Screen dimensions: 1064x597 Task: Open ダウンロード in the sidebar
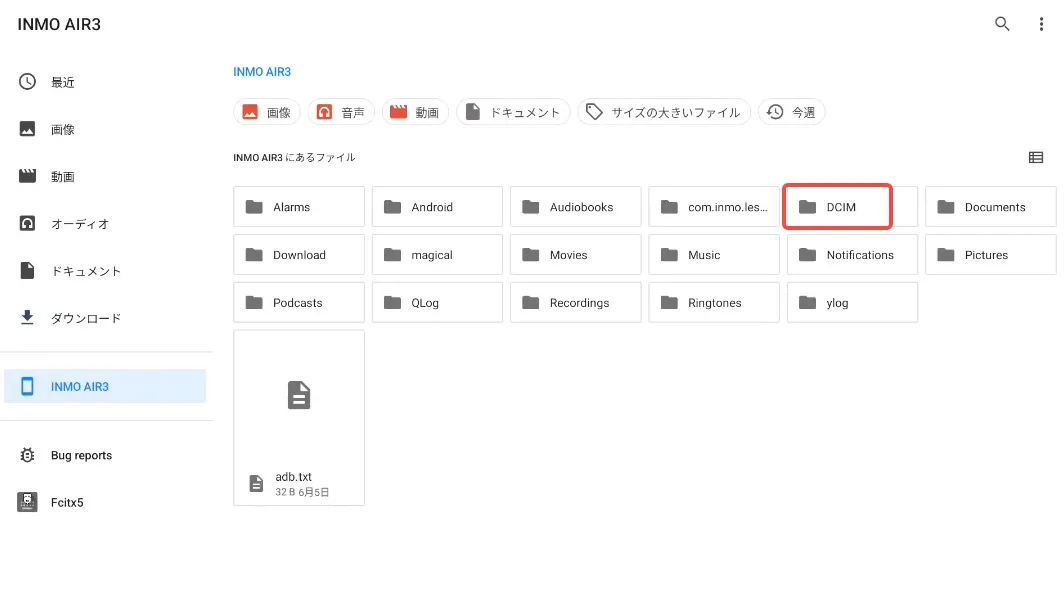[86, 318]
